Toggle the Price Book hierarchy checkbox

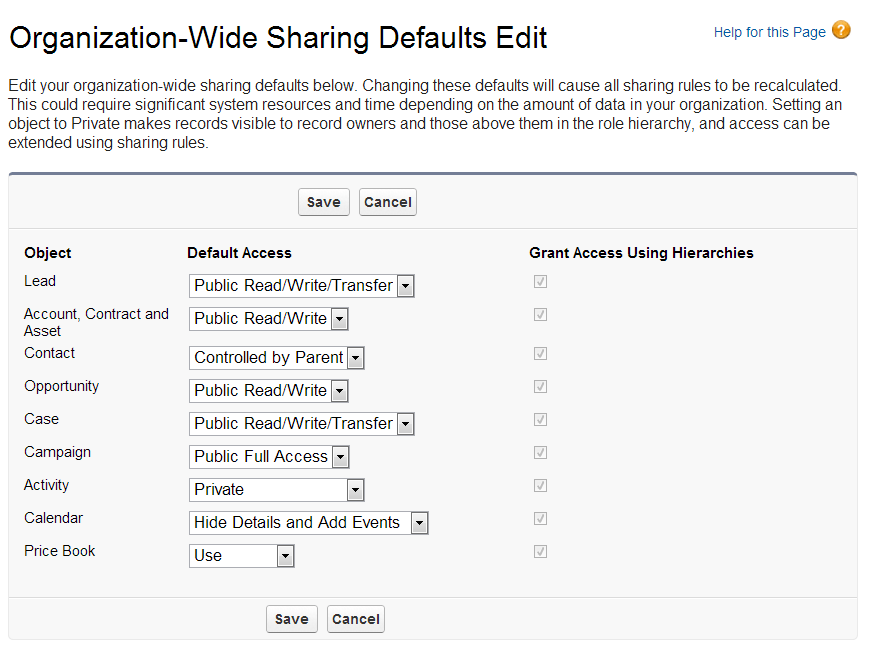[541, 552]
